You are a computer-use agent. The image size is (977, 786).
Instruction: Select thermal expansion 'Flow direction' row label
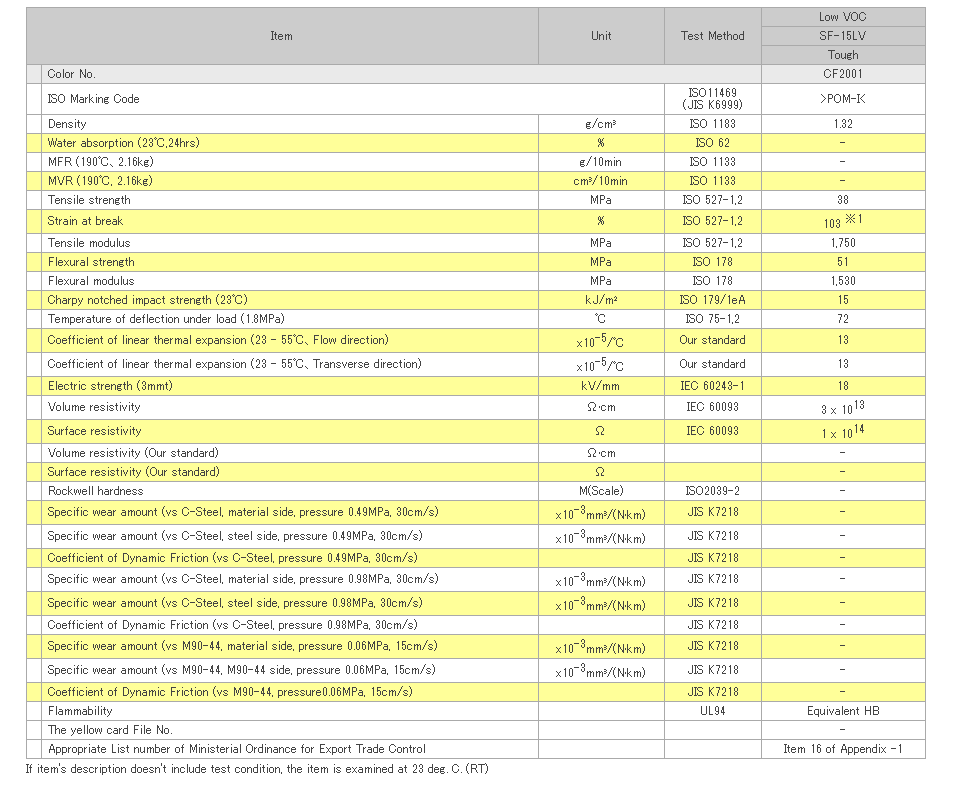pyautogui.click(x=218, y=340)
